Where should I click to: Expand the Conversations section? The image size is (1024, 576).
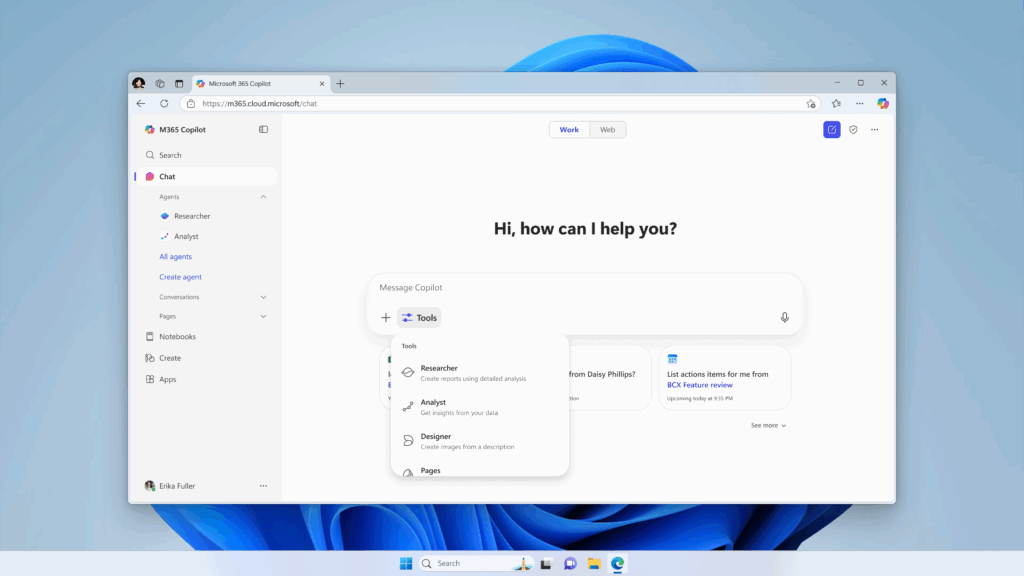(x=263, y=297)
